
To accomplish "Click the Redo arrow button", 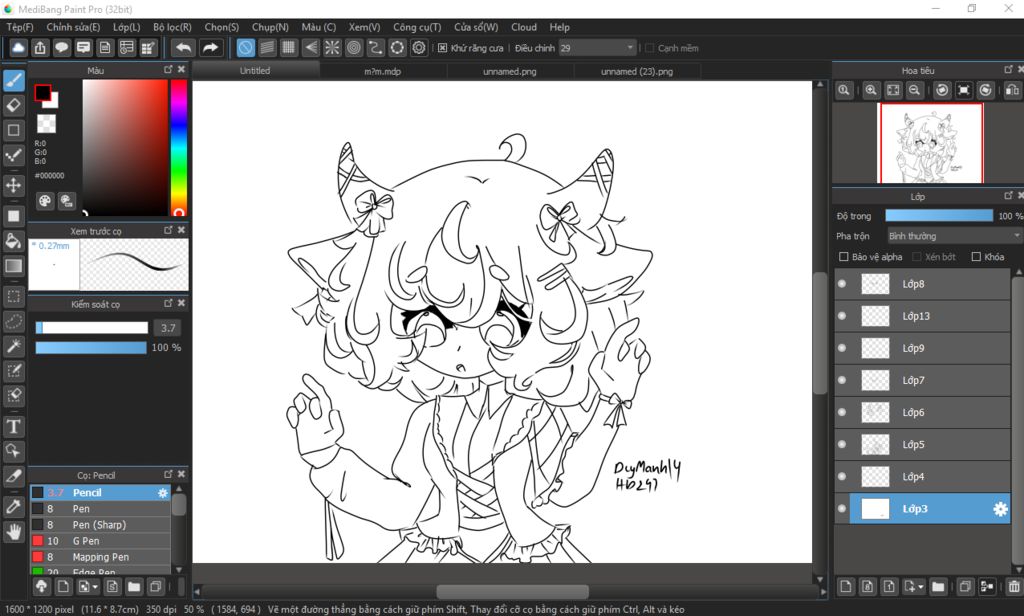I will coord(210,48).
